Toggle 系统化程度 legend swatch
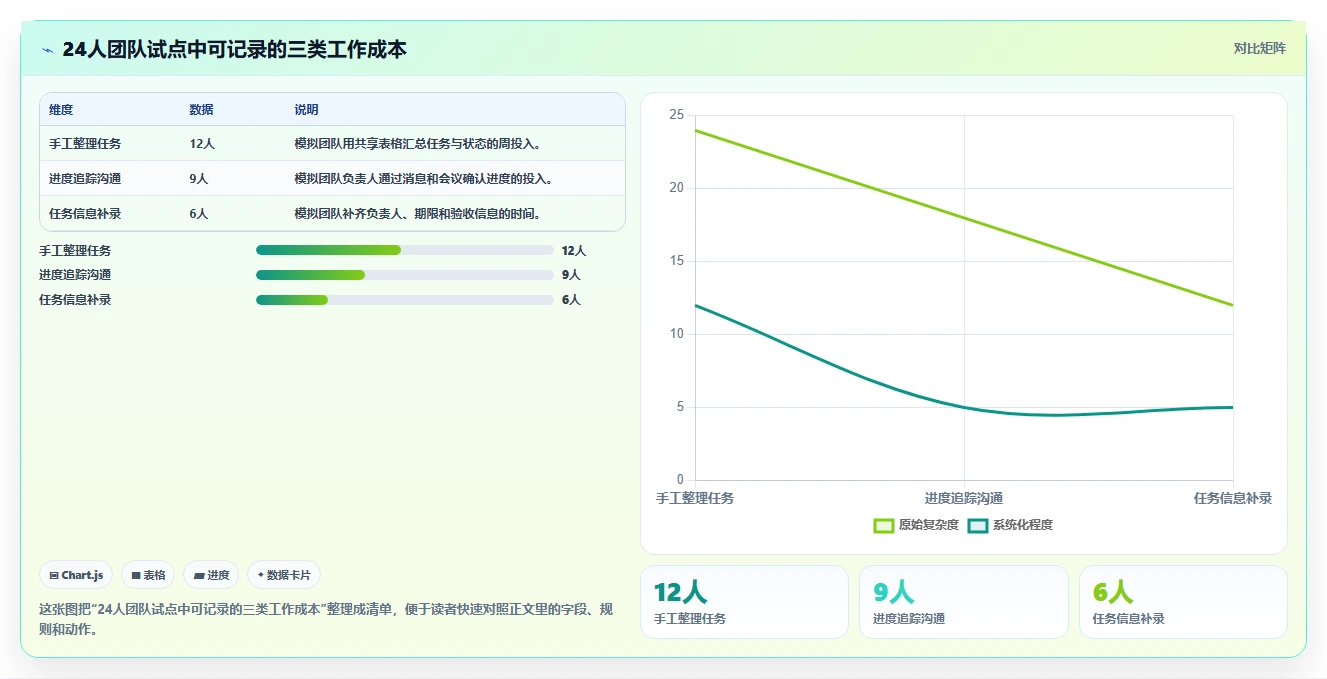The image size is (1327, 679). 978,525
